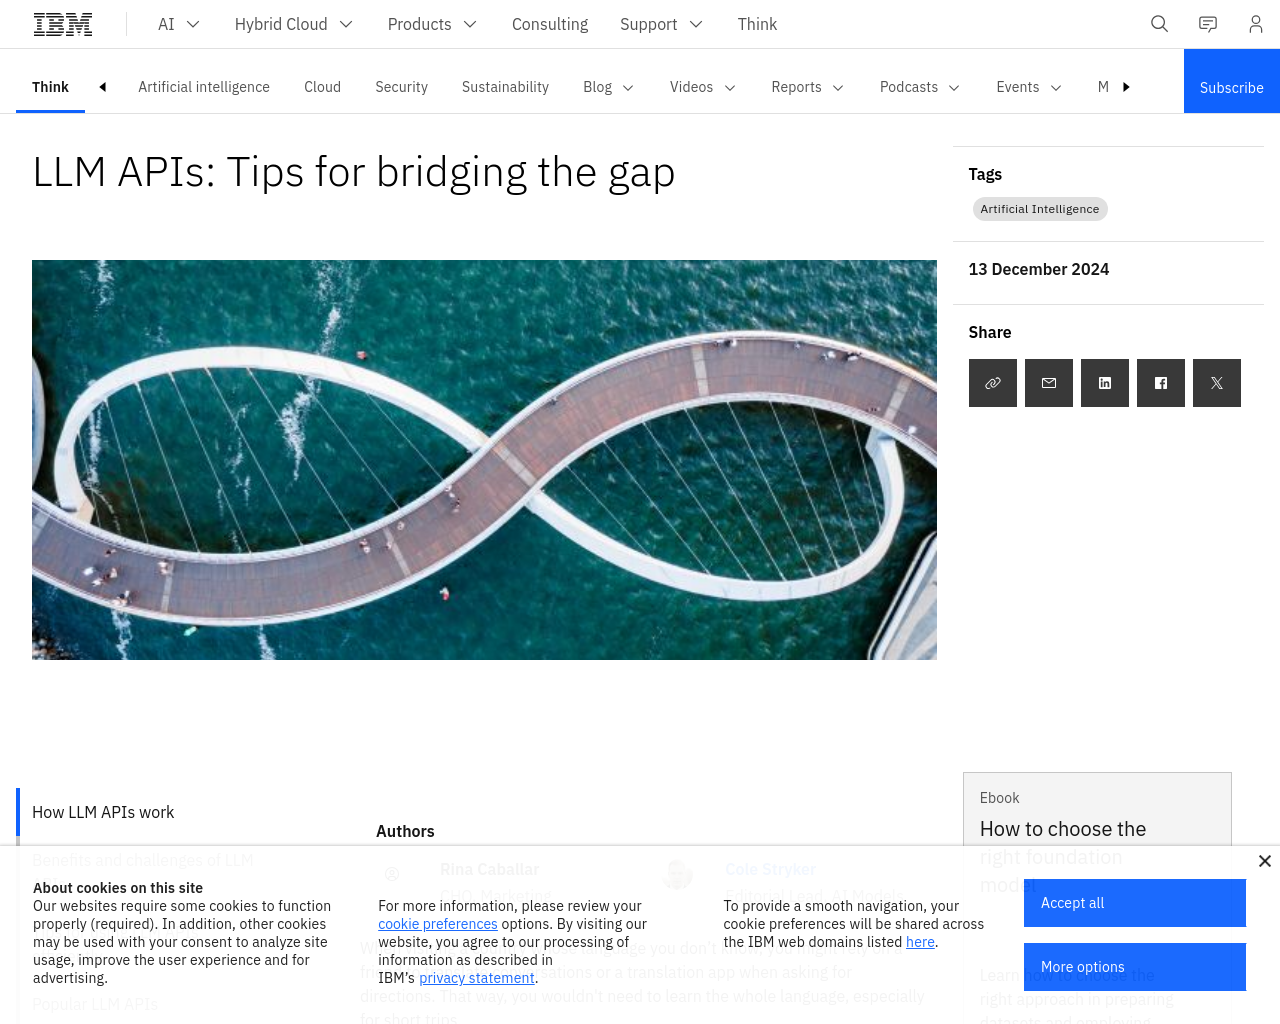Go to Security section
The width and height of the screenshot is (1280, 1024).
pos(401,87)
